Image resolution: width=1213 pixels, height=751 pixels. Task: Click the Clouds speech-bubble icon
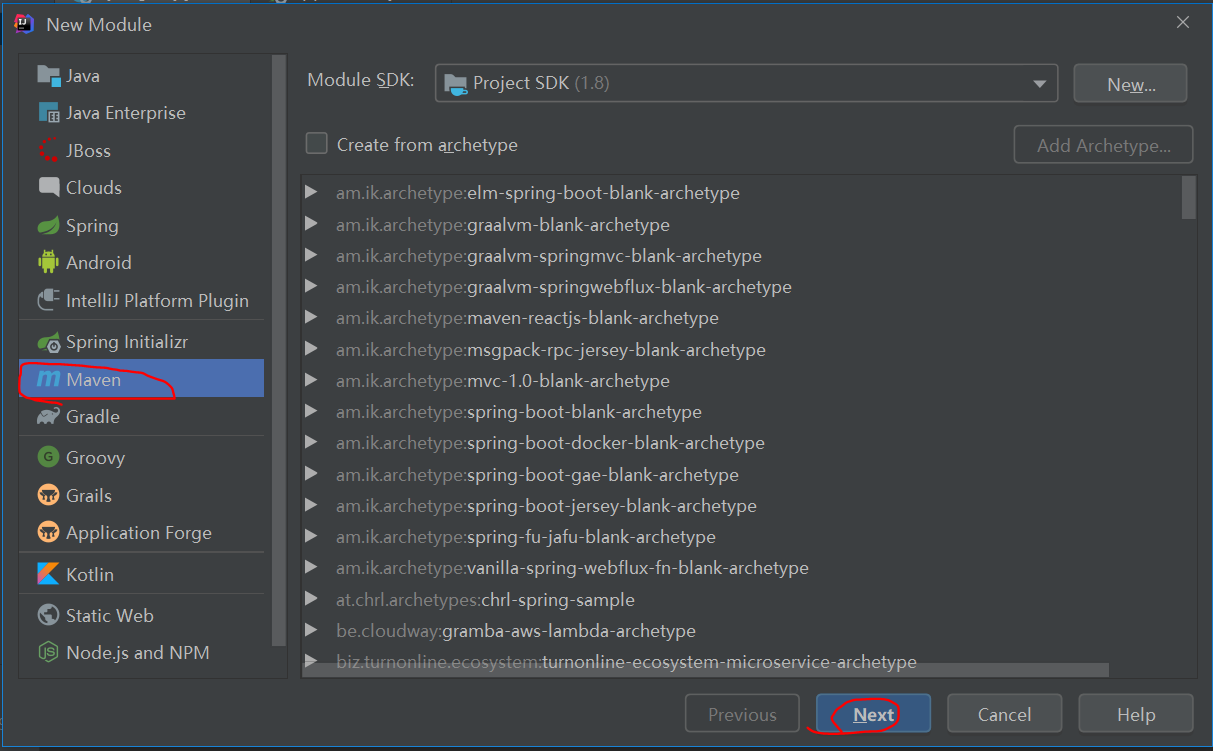(x=49, y=187)
